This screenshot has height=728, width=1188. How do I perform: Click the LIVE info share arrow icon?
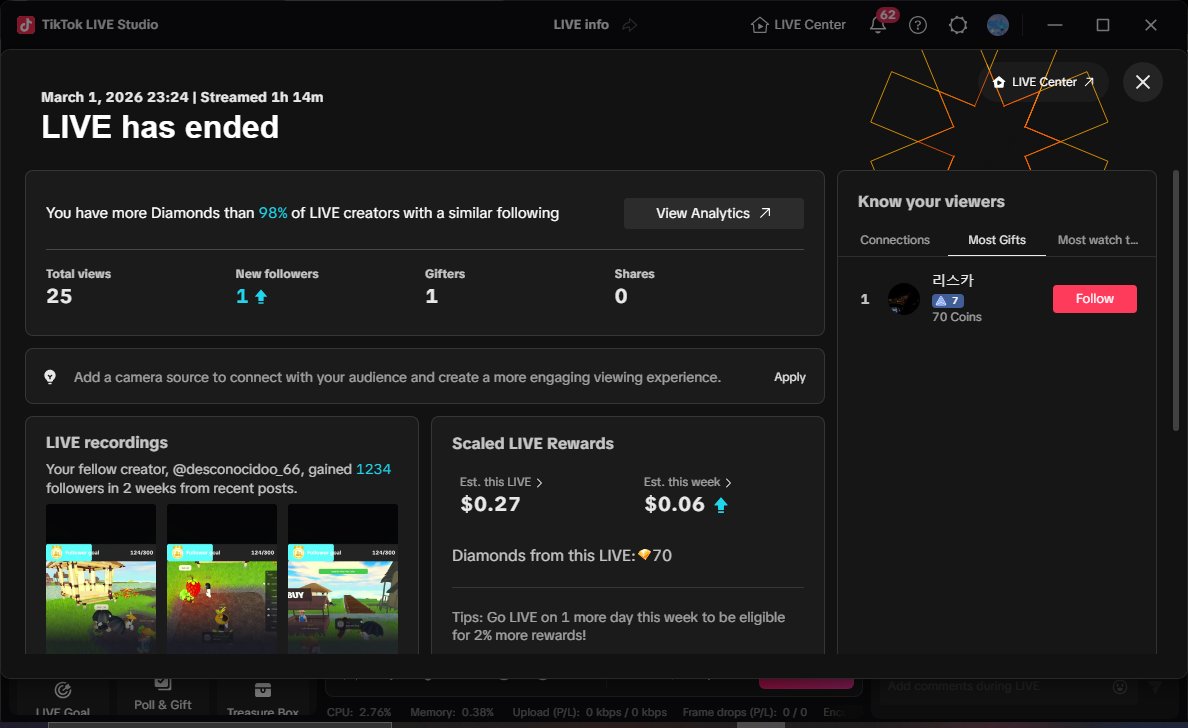pos(630,25)
